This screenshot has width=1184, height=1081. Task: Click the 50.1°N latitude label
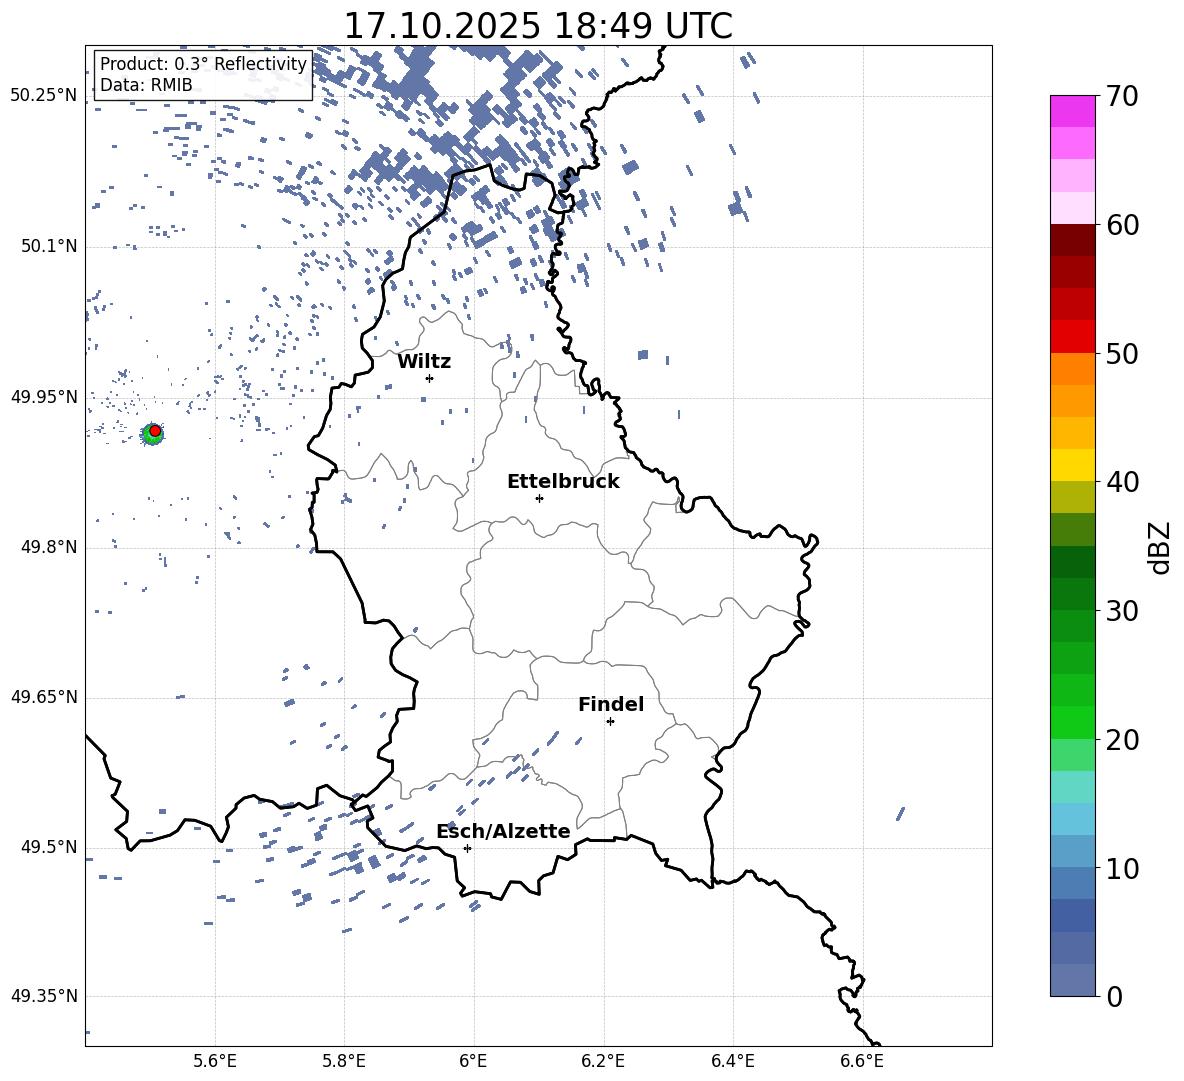click(49, 247)
